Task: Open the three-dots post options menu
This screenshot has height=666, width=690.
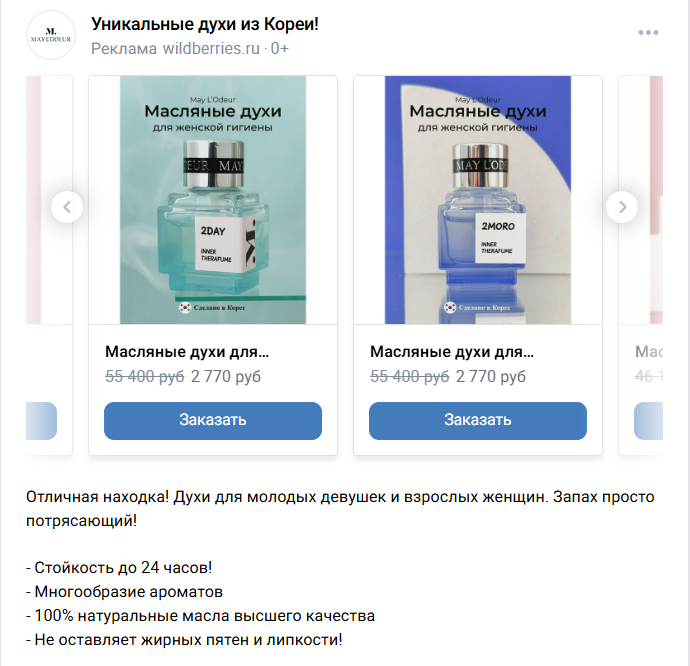Action: pyautogui.click(x=648, y=33)
